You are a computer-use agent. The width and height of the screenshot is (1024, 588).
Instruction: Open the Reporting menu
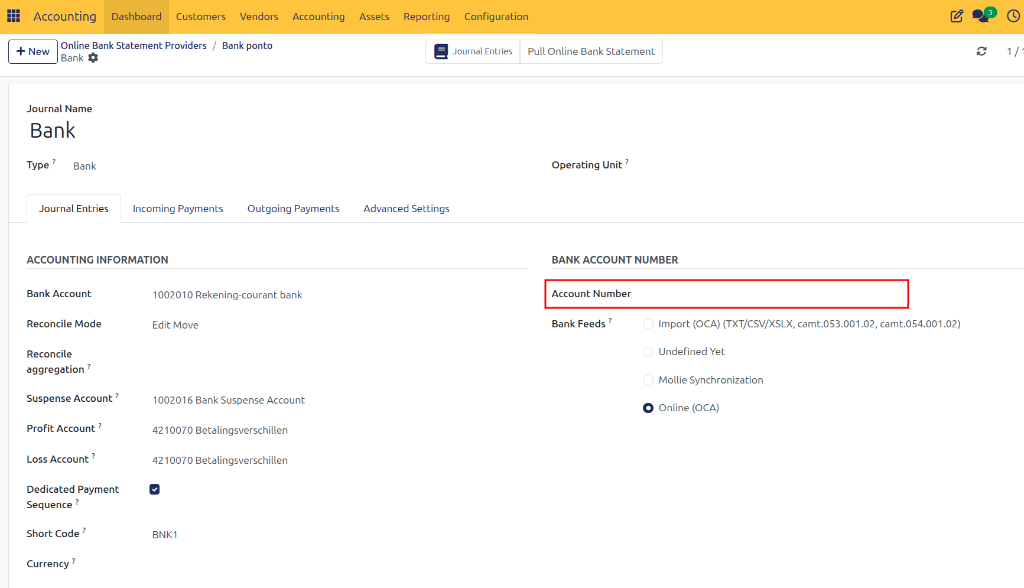point(426,16)
